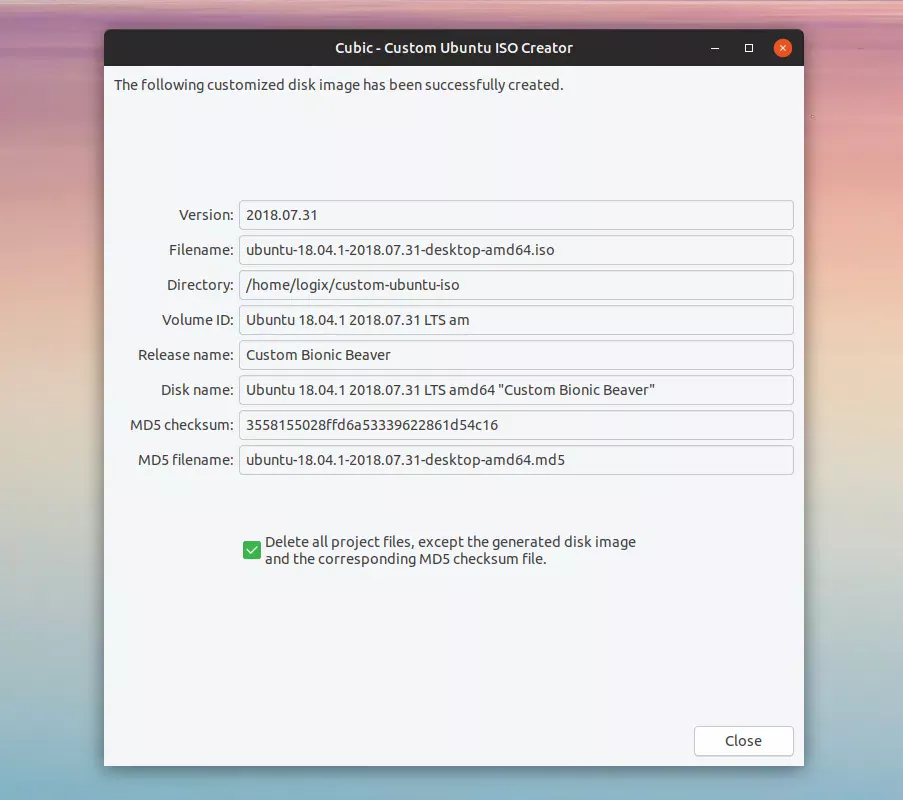Click the Volume ID field

(515, 319)
